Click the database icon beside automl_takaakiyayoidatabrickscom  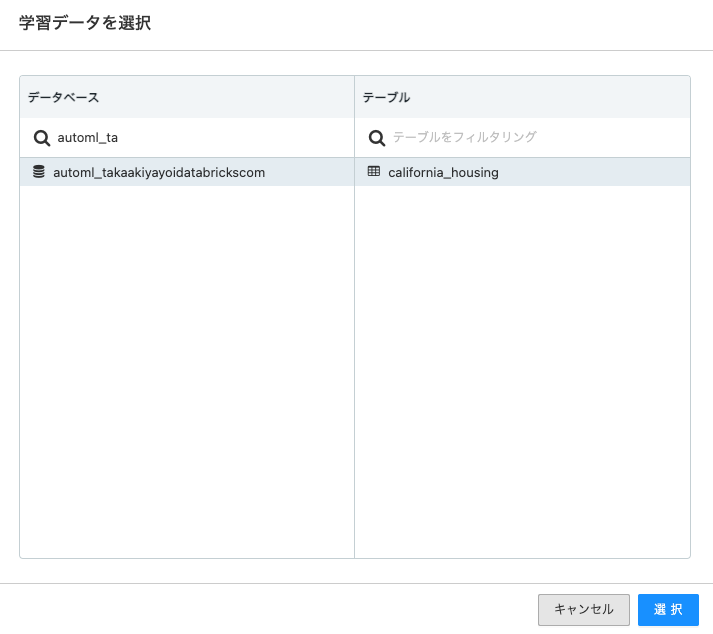click(x=39, y=172)
